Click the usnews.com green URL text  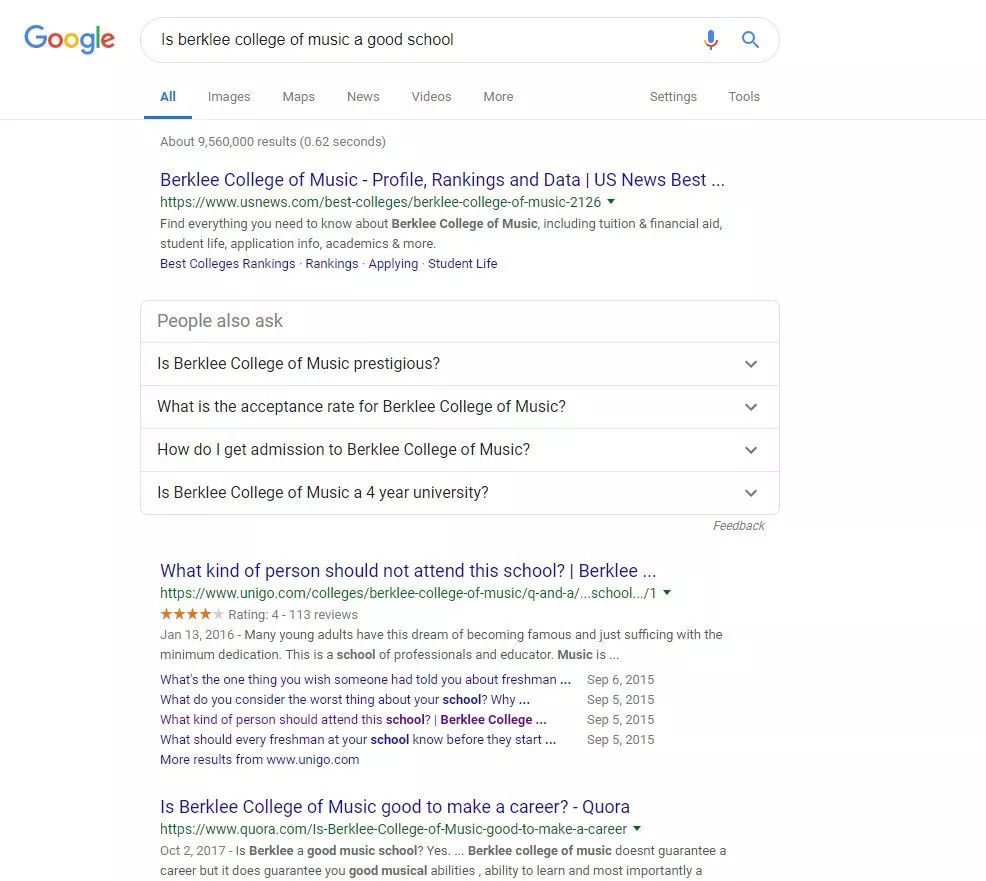(380, 202)
